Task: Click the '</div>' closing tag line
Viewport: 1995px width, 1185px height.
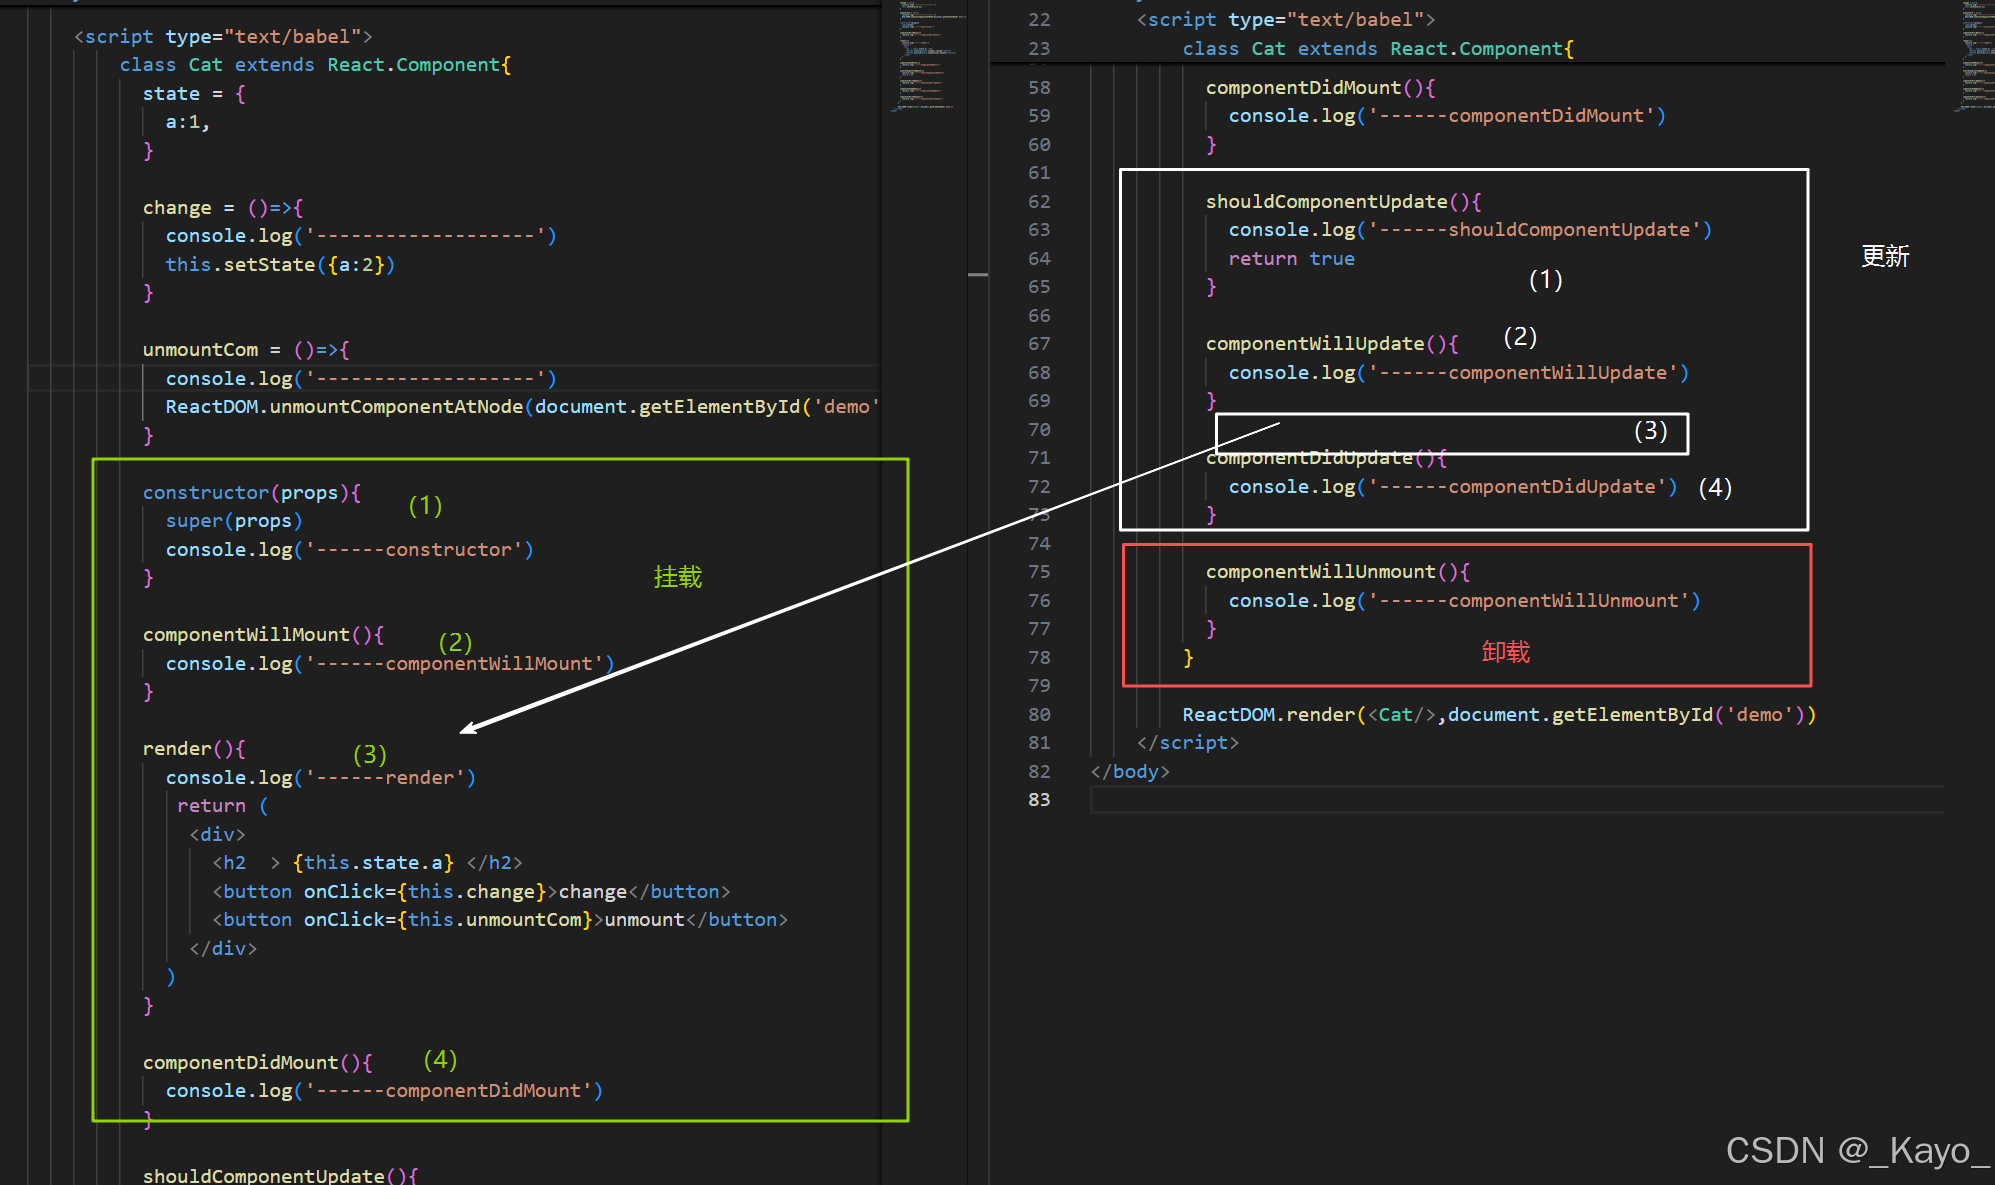Action: click(223, 949)
